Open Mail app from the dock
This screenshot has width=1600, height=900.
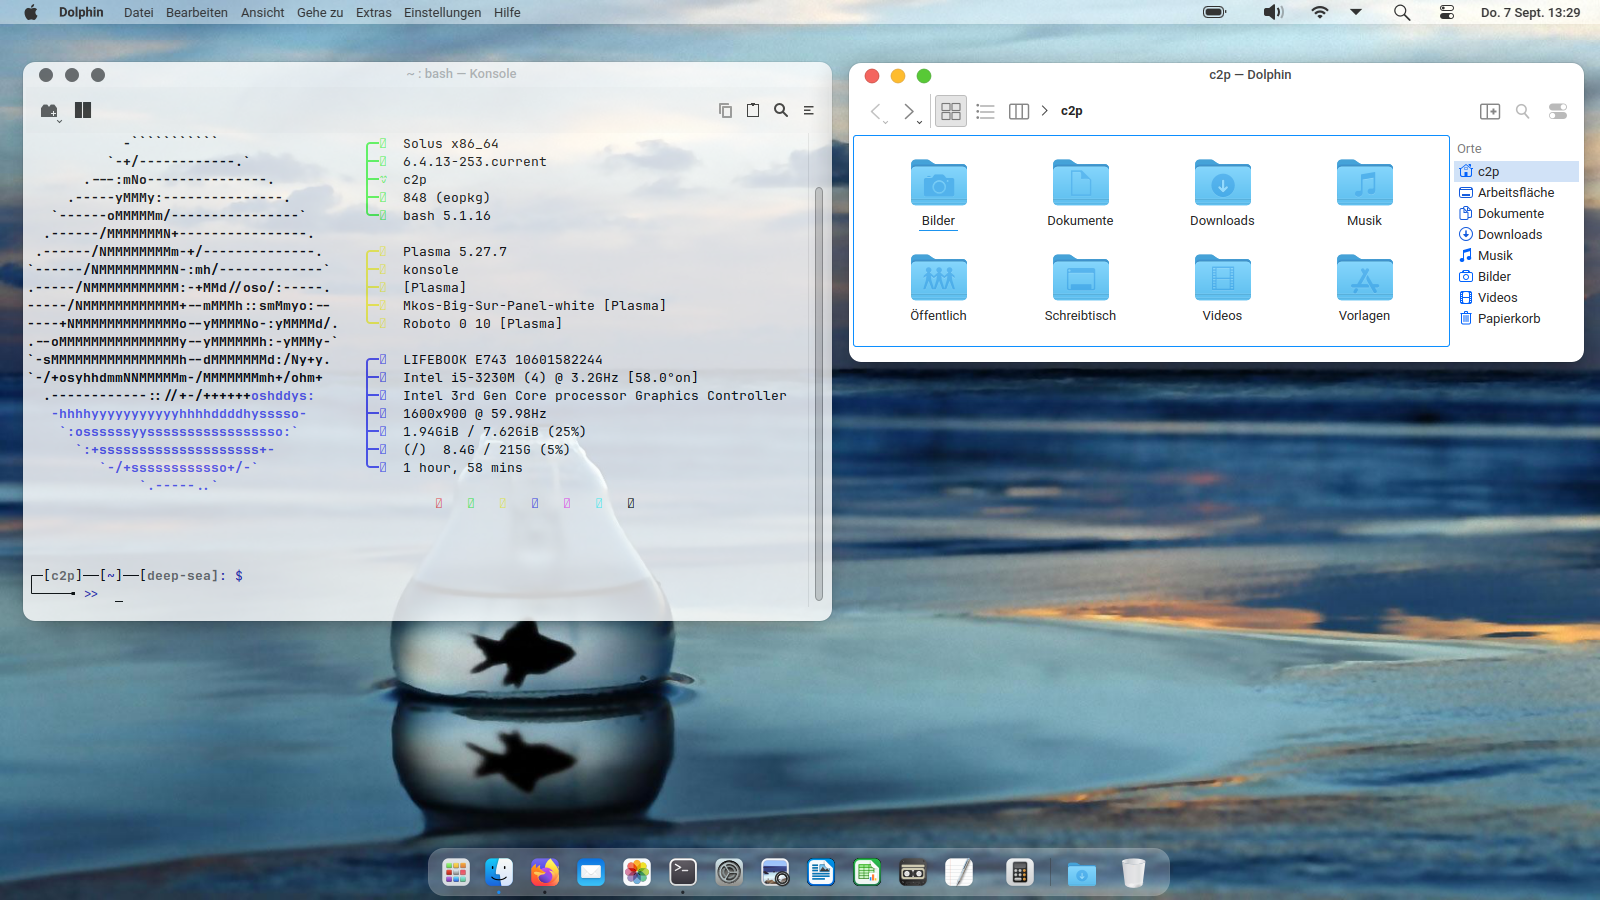pyautogui.click(x=591, y=873)
